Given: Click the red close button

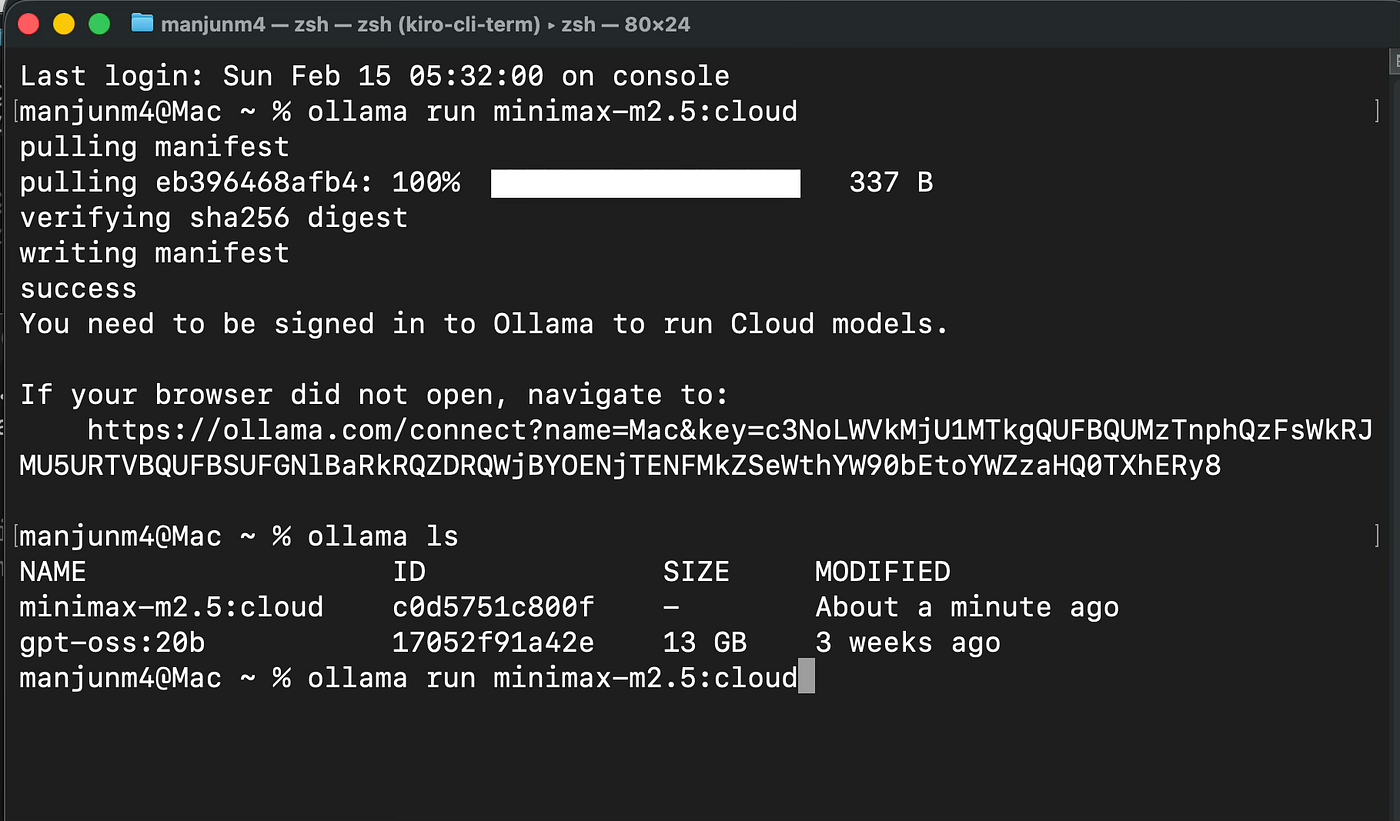Looking at the screenshot, I should click(28, 22).
